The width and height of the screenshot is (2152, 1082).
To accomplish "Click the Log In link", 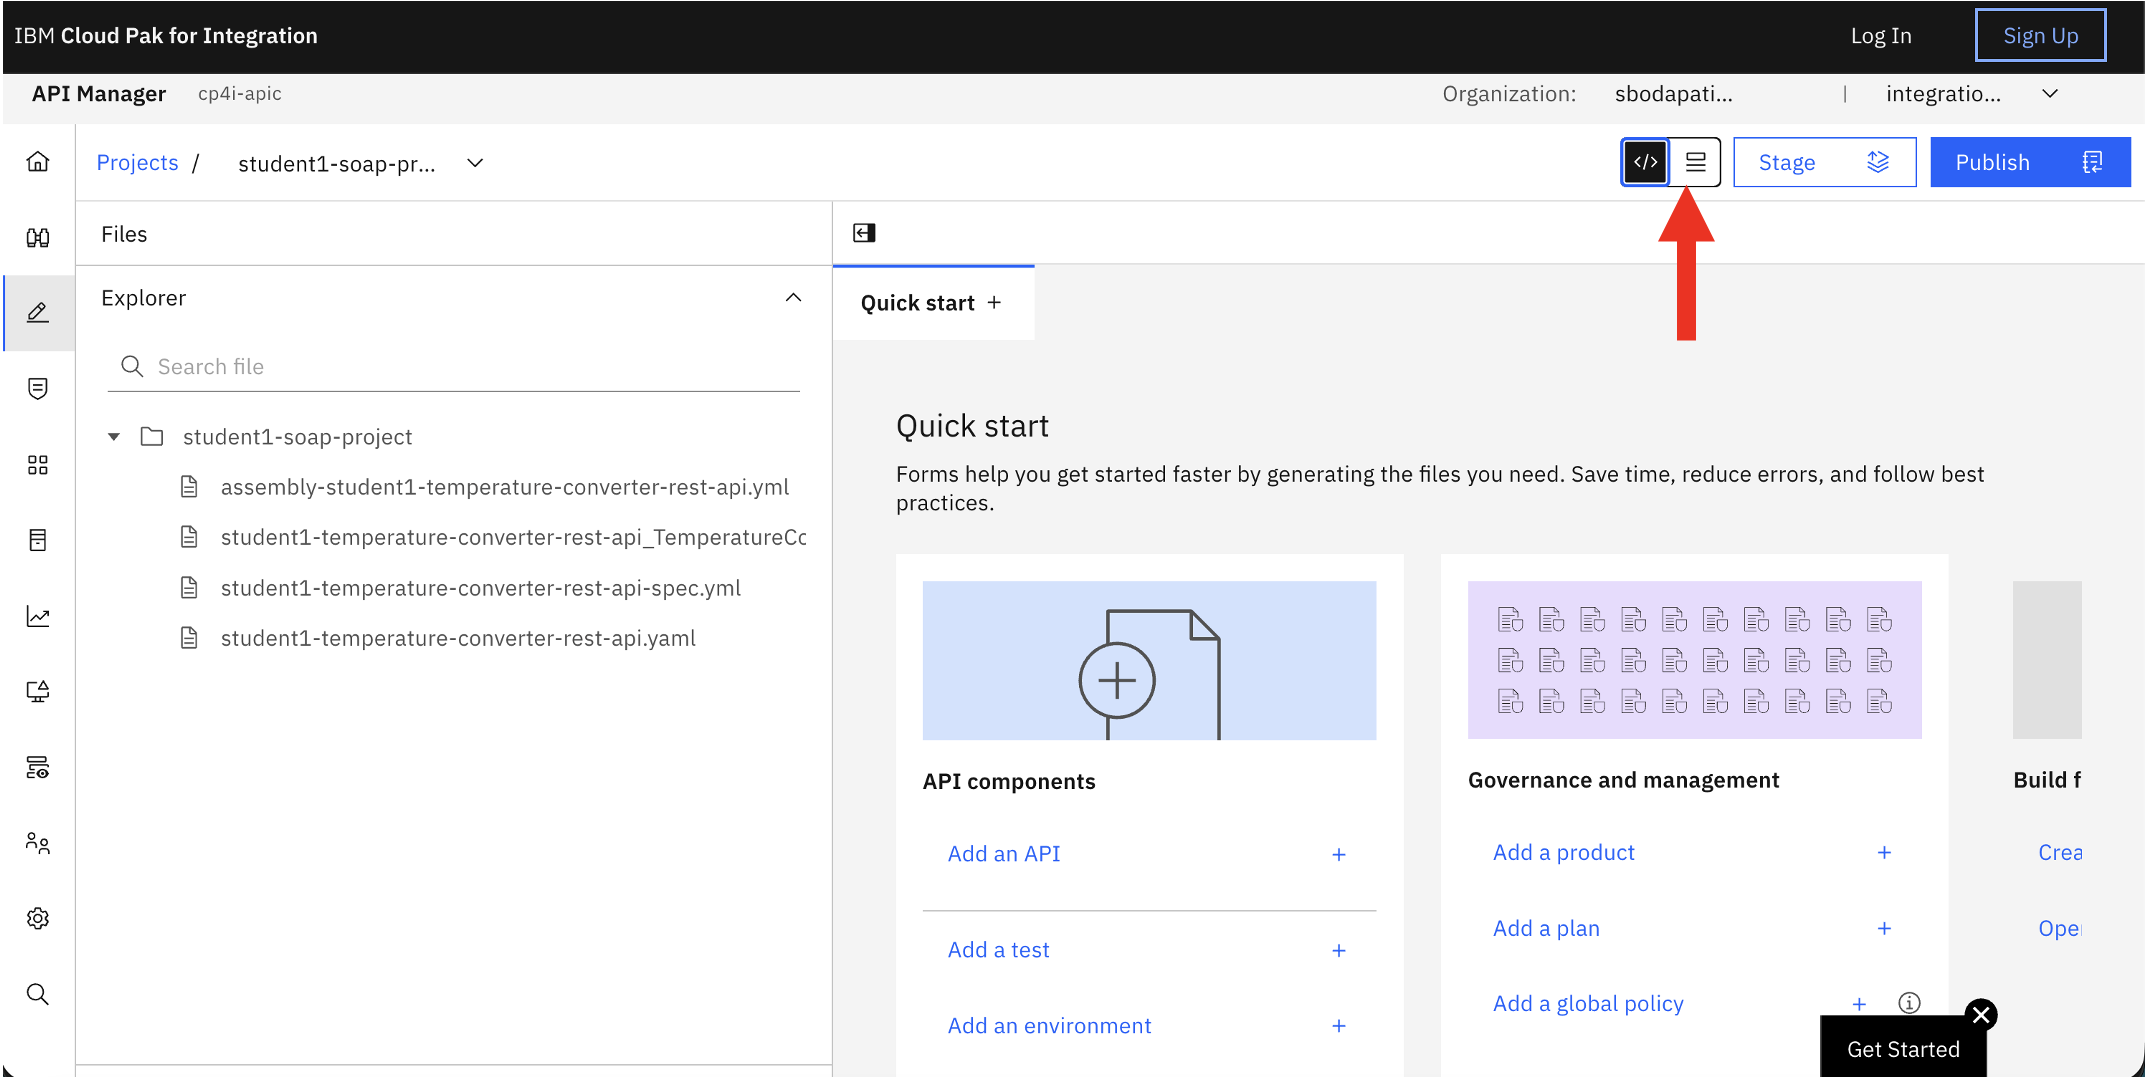I will [1881, 36].
